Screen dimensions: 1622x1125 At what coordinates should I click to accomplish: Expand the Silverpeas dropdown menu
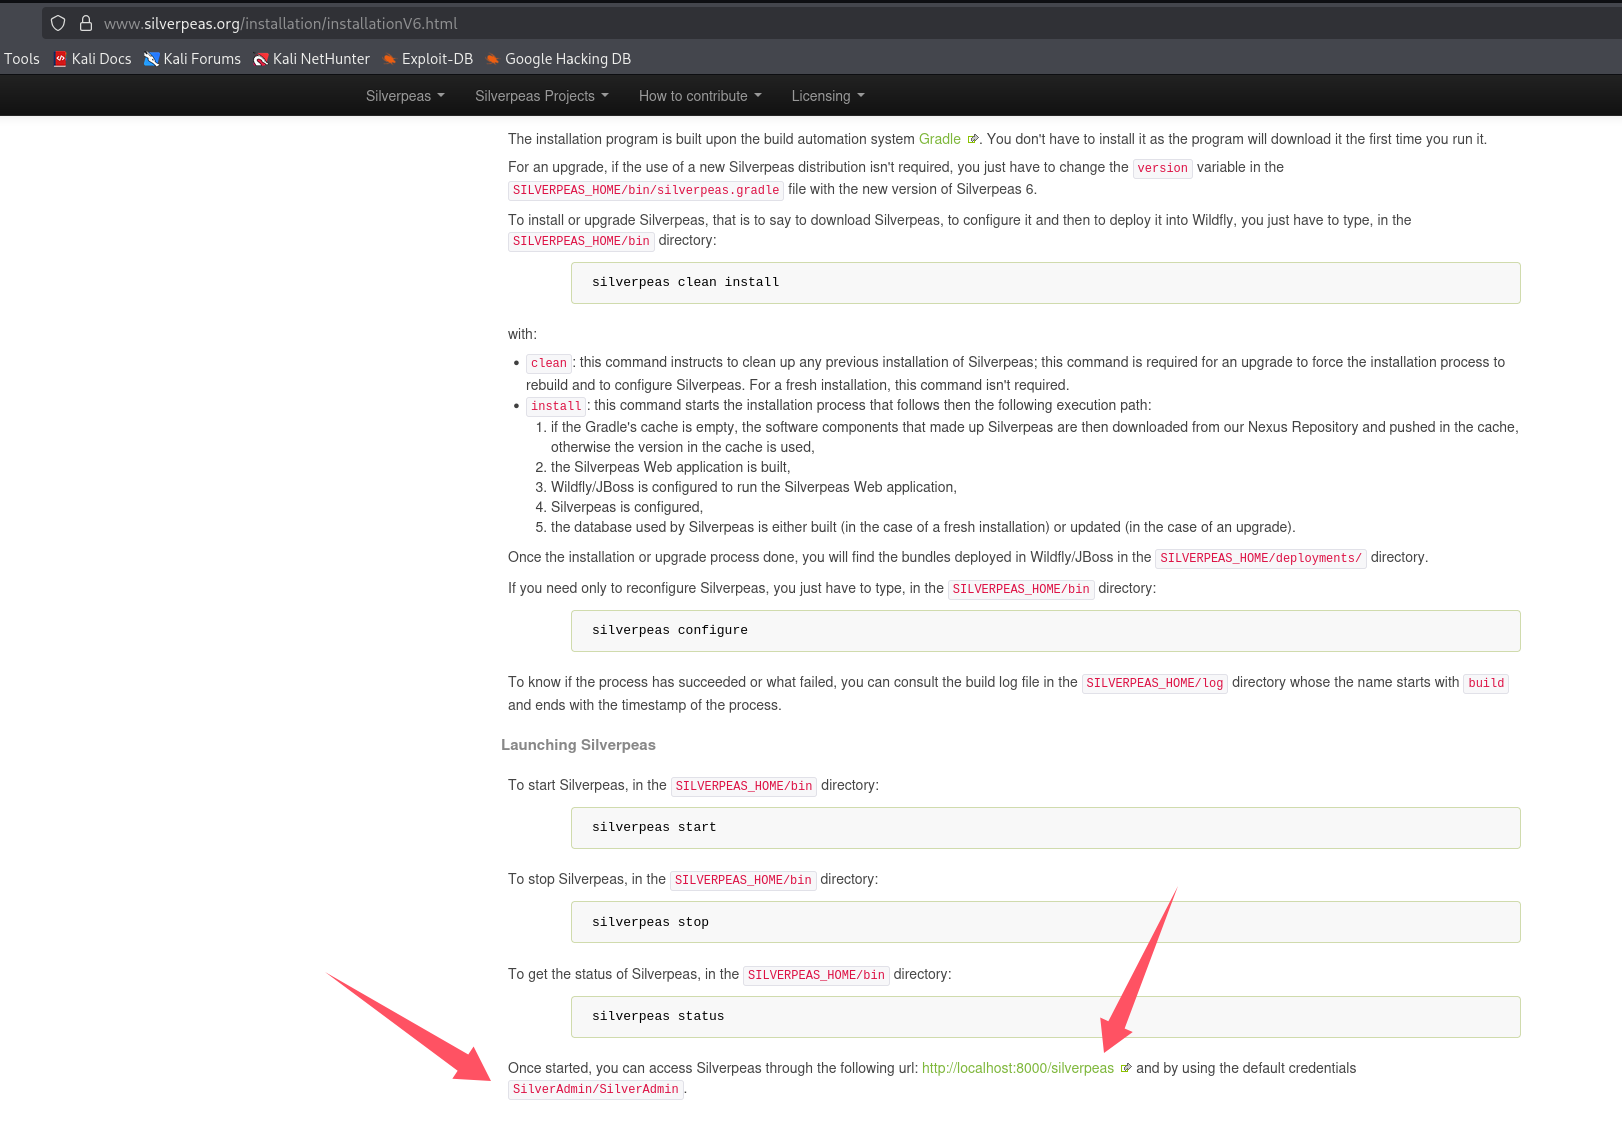tap(405, 96)
